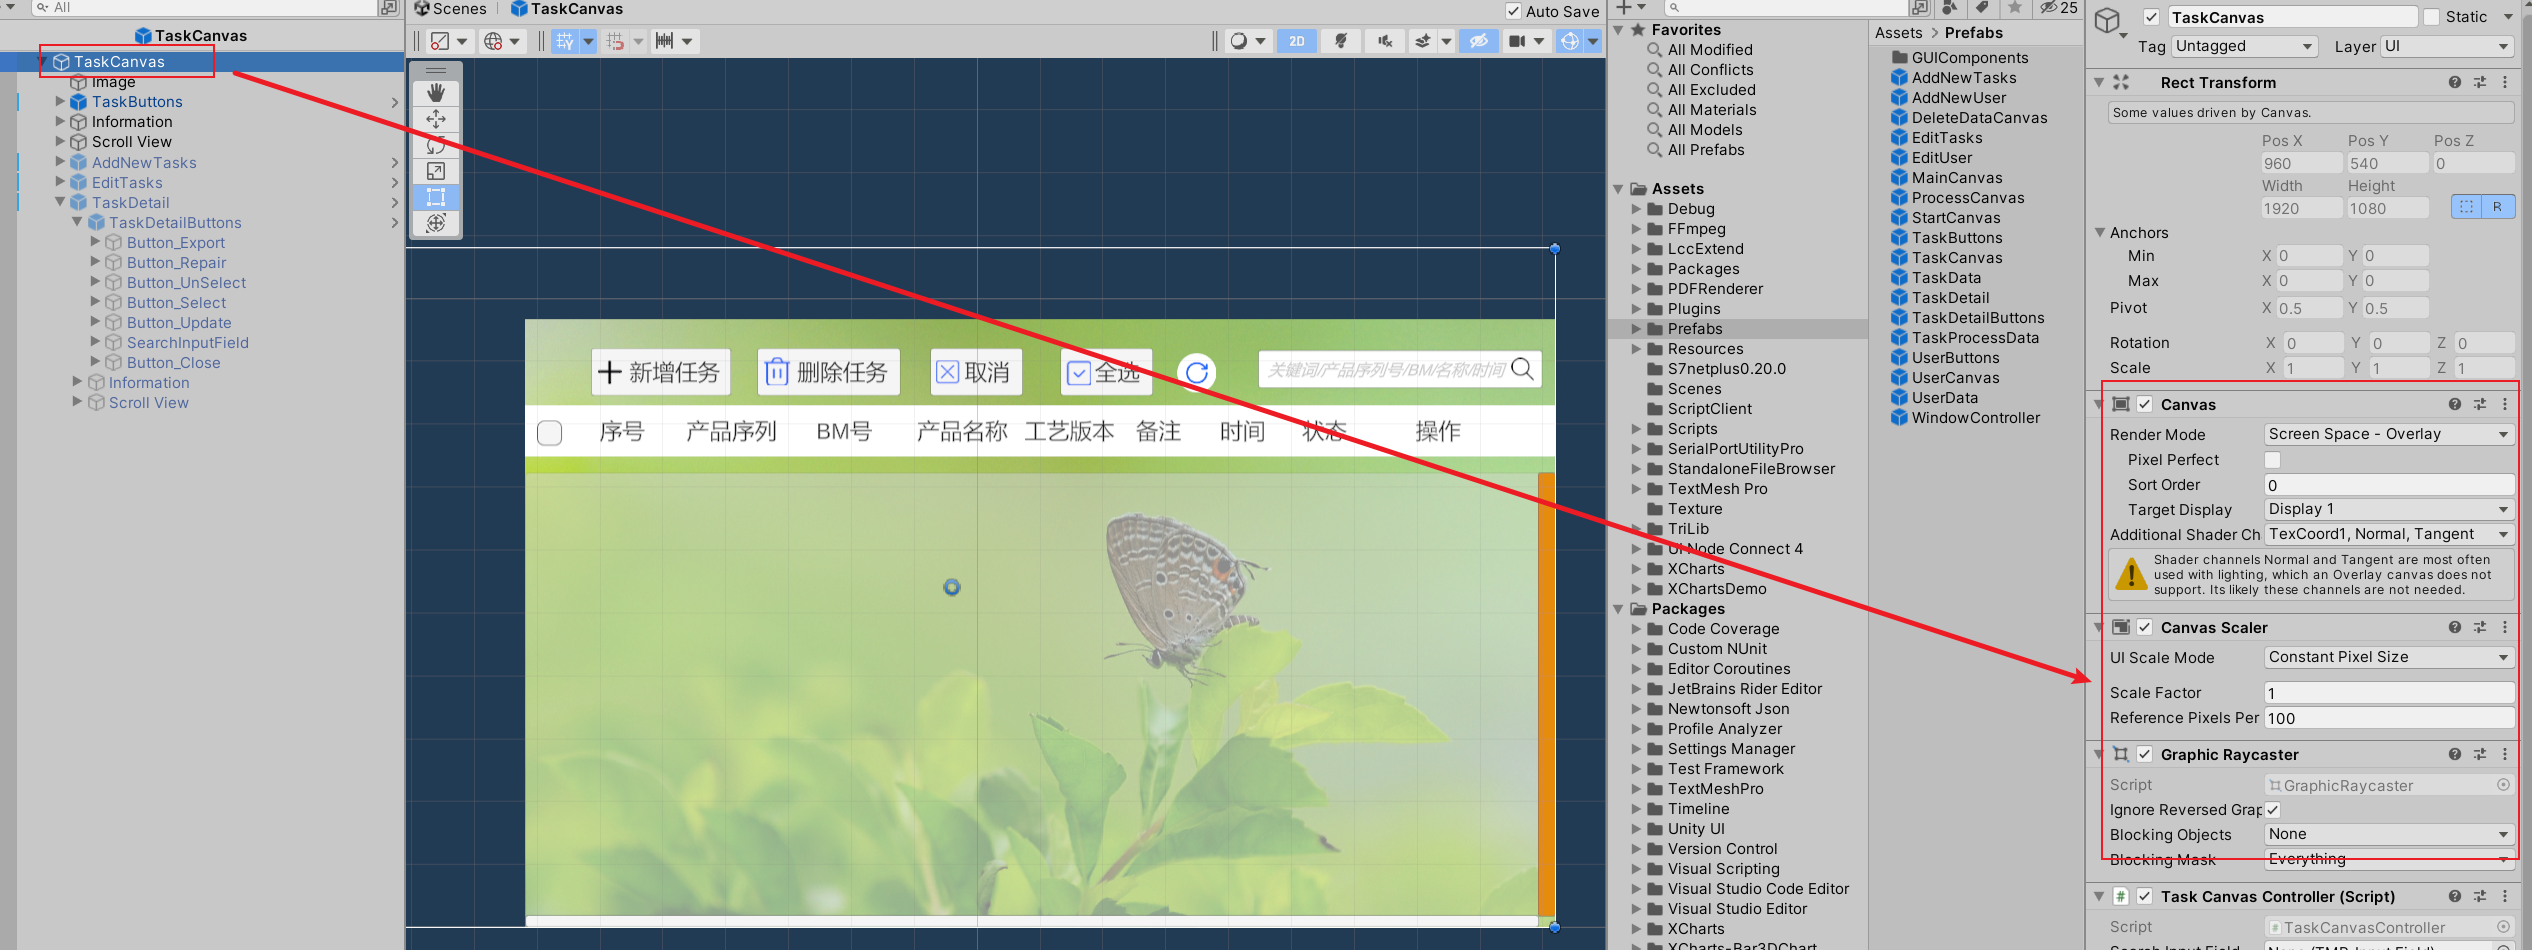Select the Rect tool
This screenshot has width=2532, height=950.
436,197
